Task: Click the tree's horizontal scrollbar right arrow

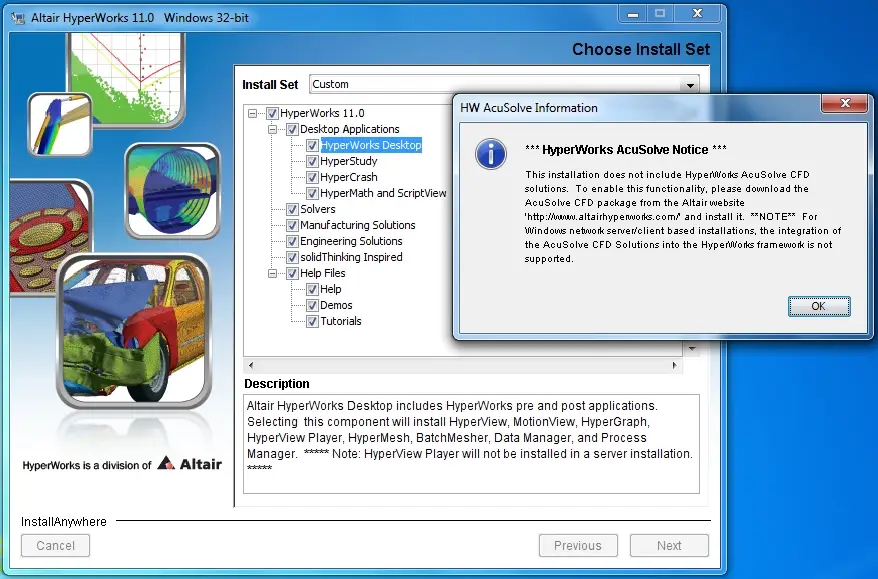Action: [674, 366]
